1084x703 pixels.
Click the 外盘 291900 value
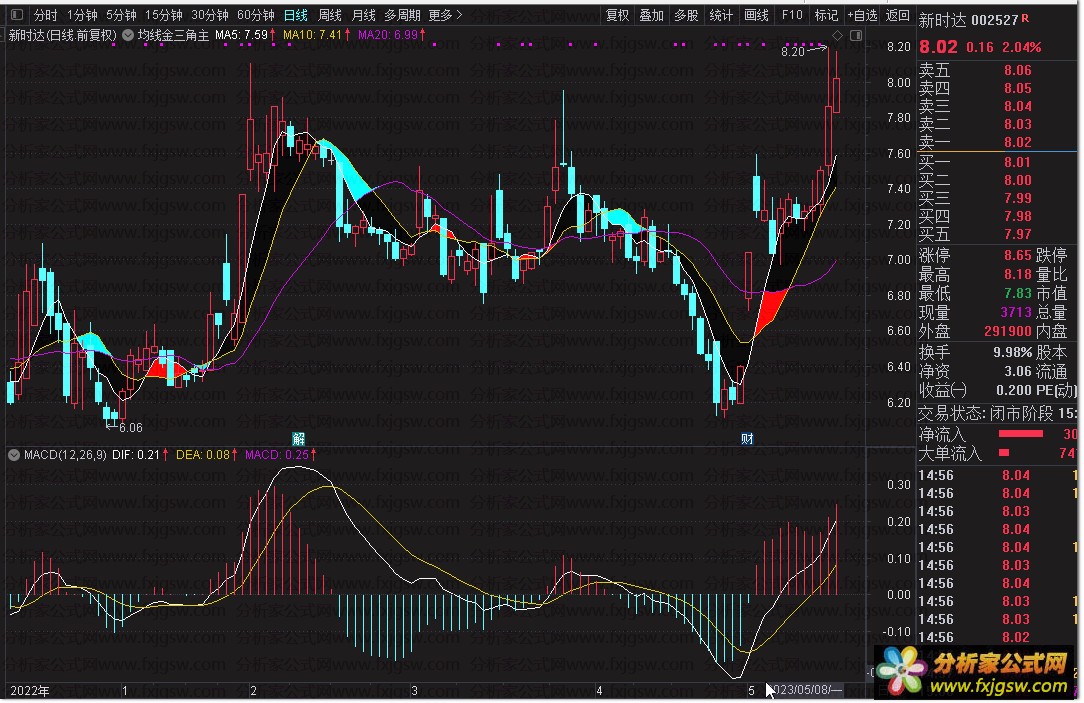[x=1008, y=332]
